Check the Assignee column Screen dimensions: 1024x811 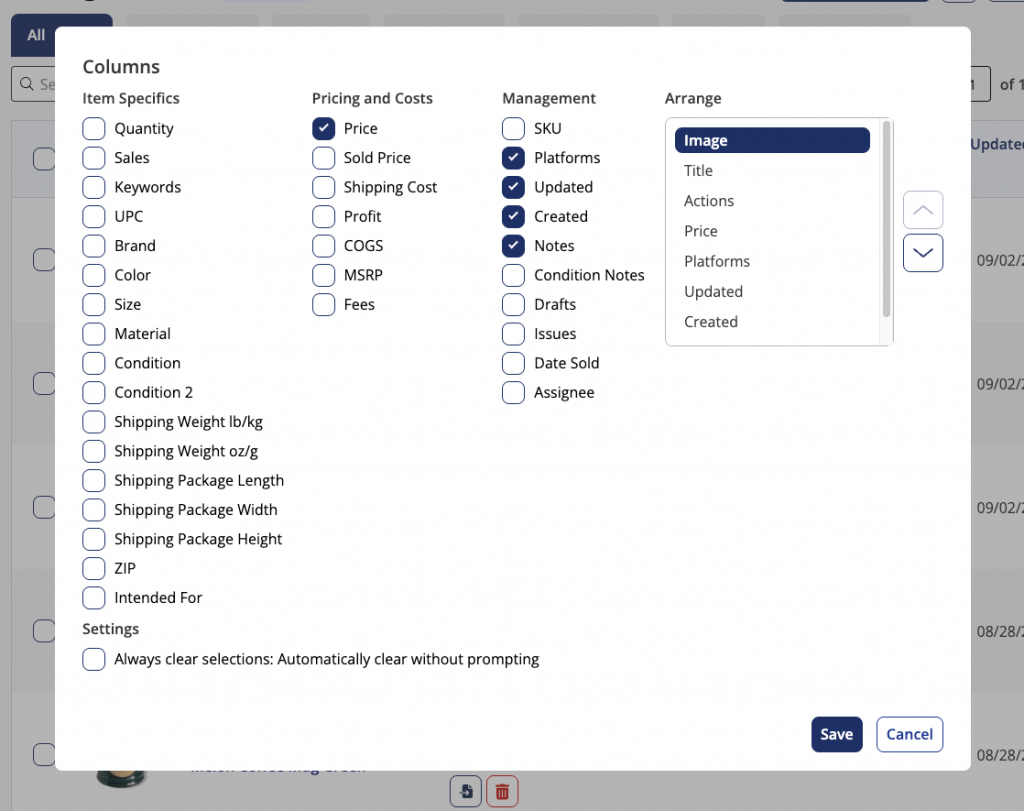point(513,392)
